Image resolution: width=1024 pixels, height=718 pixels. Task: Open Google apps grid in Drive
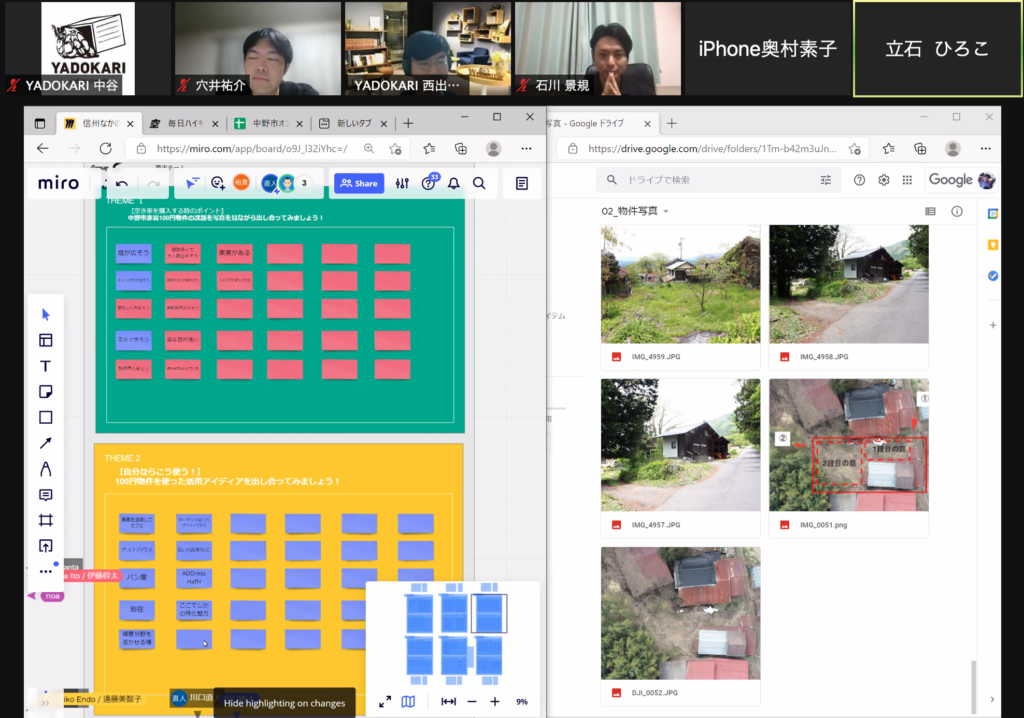(x=907, y=180)
